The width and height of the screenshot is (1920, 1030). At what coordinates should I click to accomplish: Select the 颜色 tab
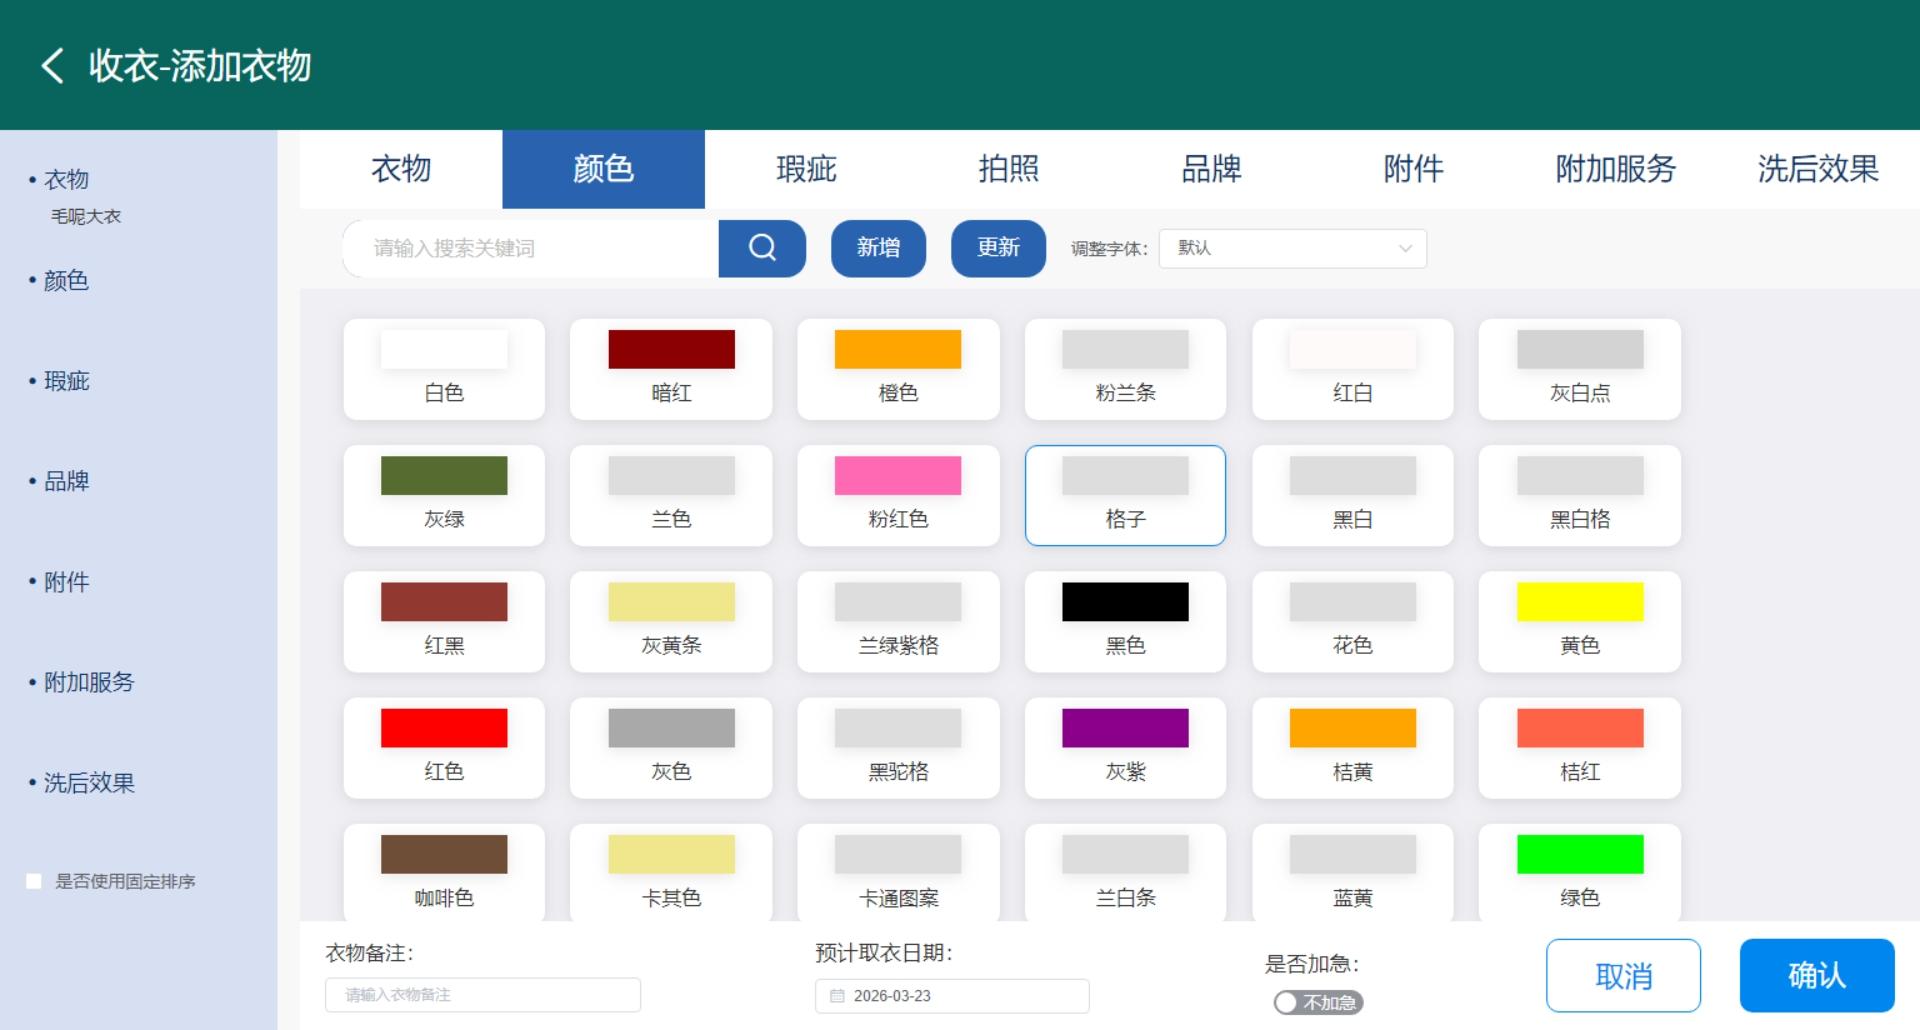pos(603,169)
